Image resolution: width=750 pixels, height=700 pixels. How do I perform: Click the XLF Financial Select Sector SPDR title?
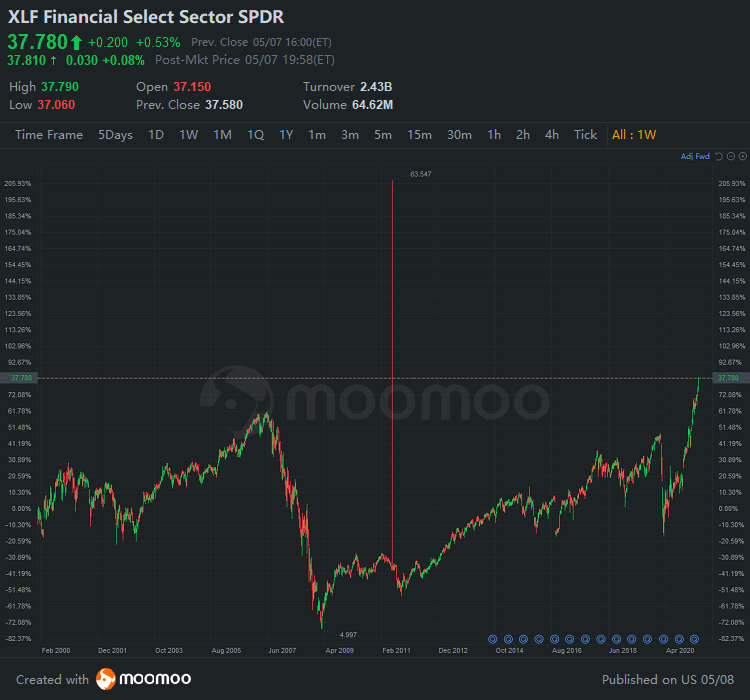click(x=146, y=17)
